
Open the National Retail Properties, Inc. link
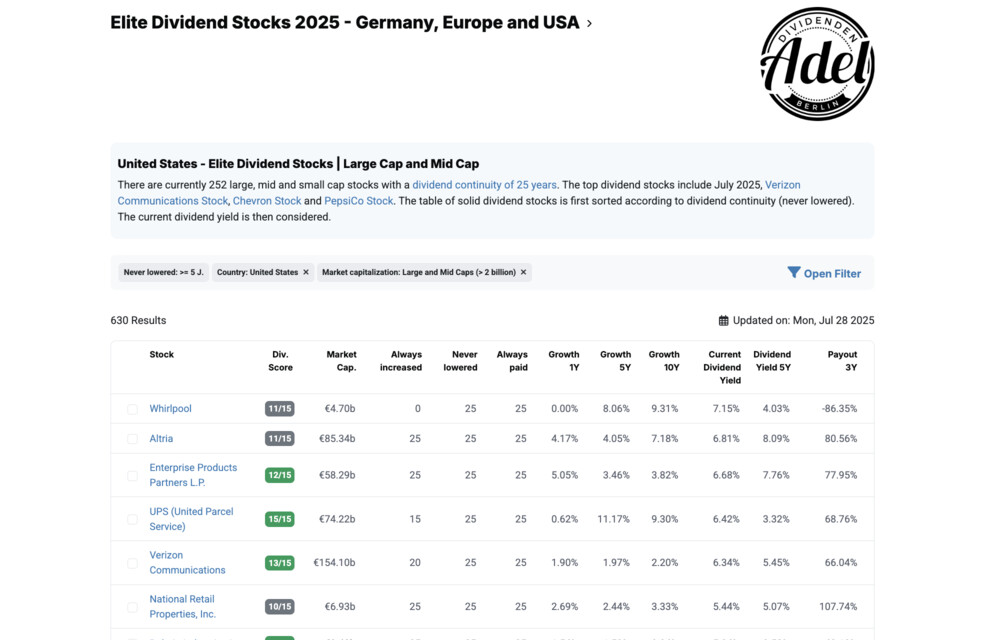click(x=182, y=606)
